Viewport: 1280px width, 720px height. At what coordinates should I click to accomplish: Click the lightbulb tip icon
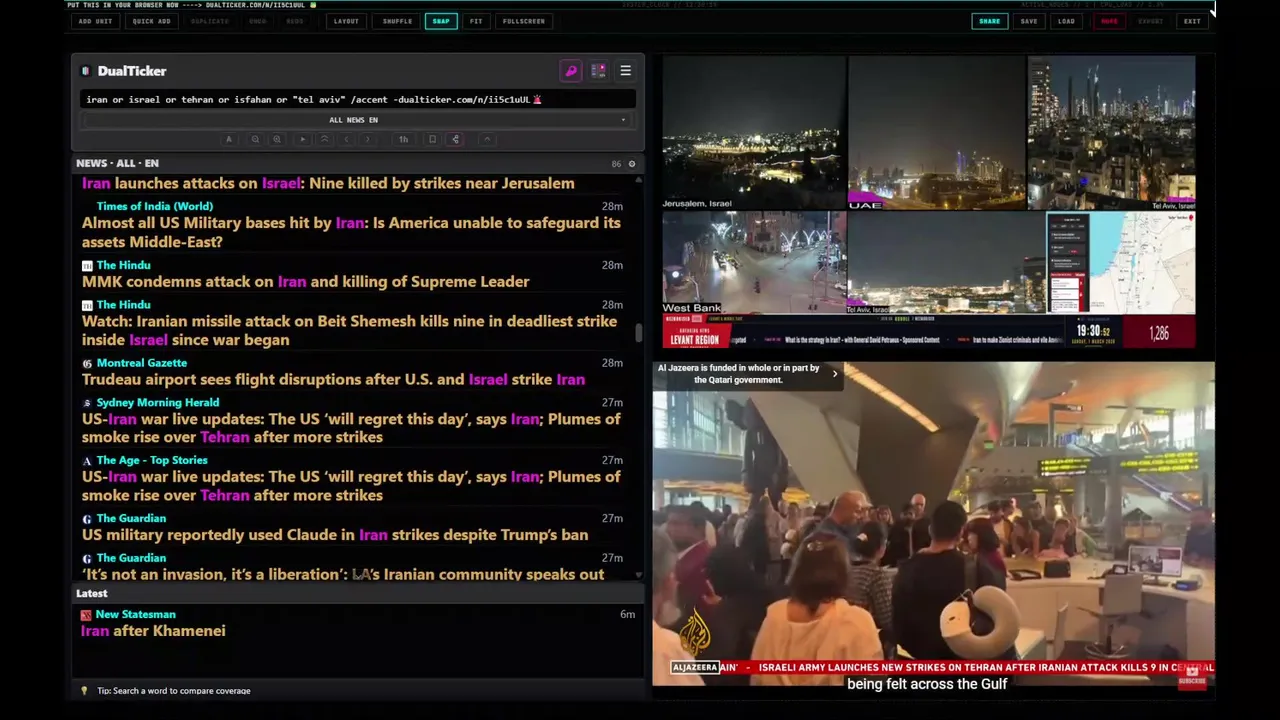click(x=85, y=691)
